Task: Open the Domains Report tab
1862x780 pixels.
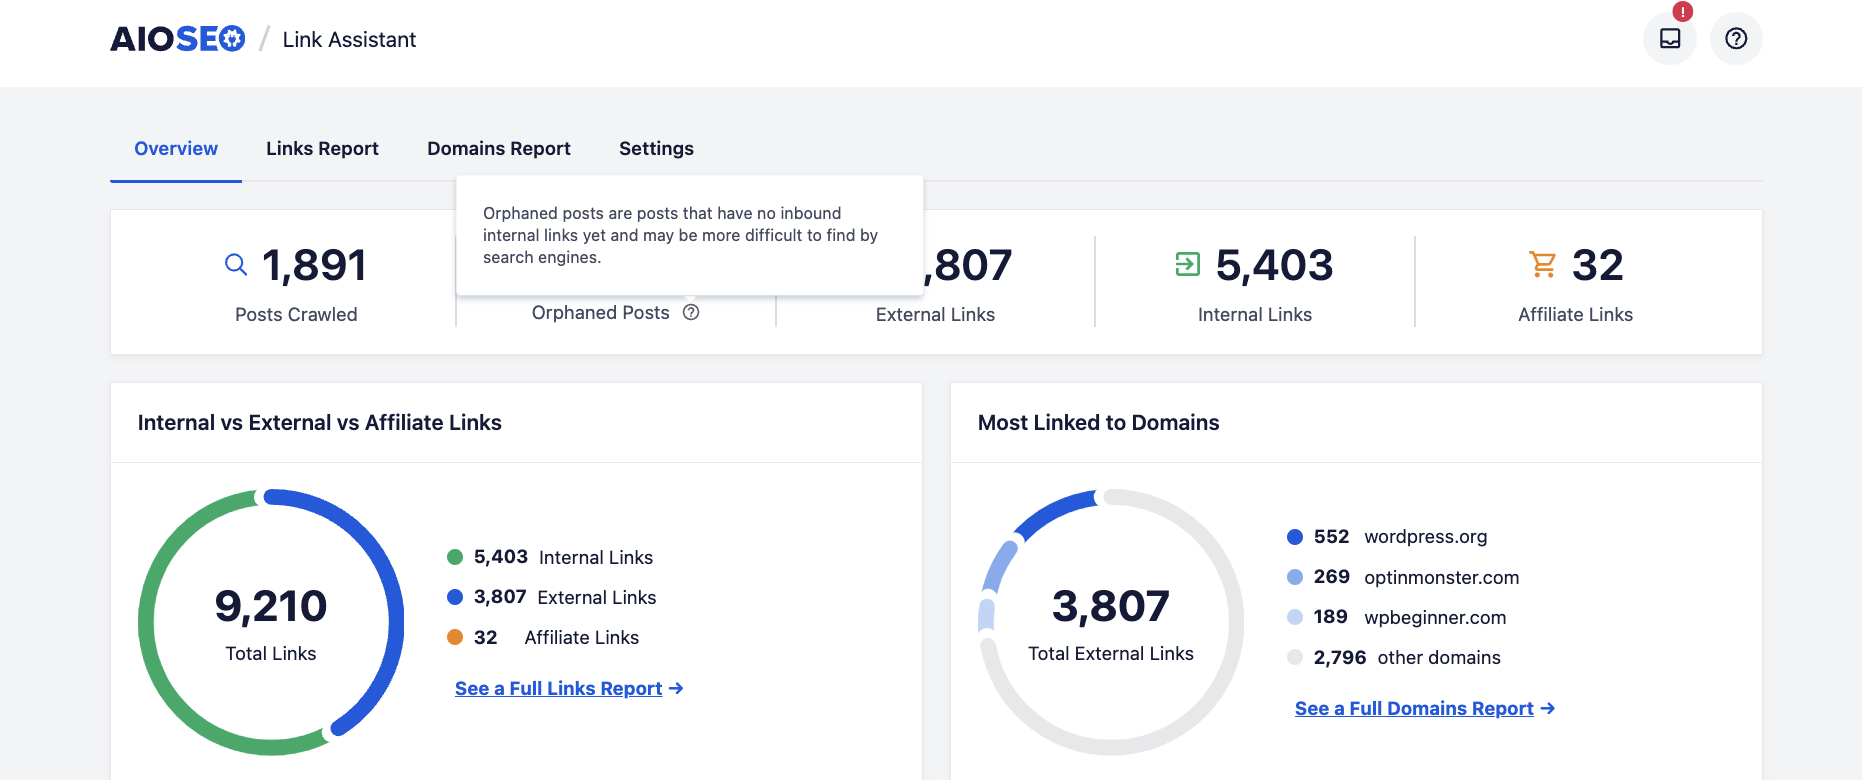Action: point(498,148)
